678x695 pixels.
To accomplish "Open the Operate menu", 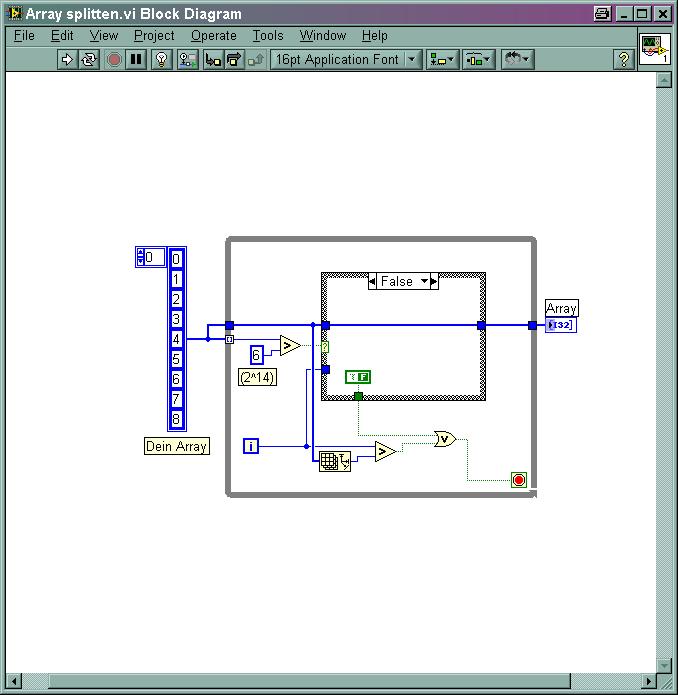I will pos(214,35).
